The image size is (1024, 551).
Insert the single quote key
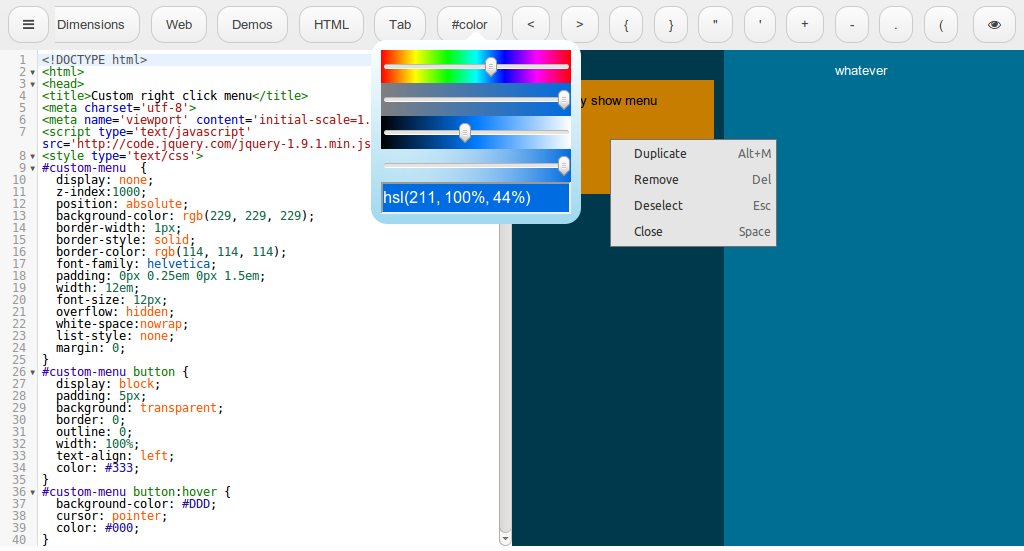click(760, 25)
